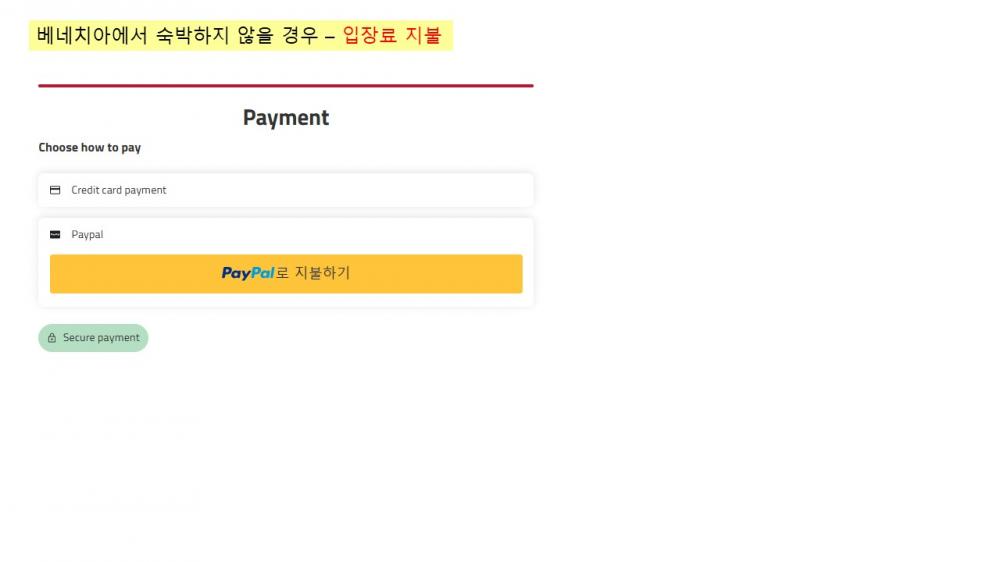Image resolution: width=1000 pixels, height=562 pixels.
Task: Click the green Secure payment badge
Action: pos(93,337)
